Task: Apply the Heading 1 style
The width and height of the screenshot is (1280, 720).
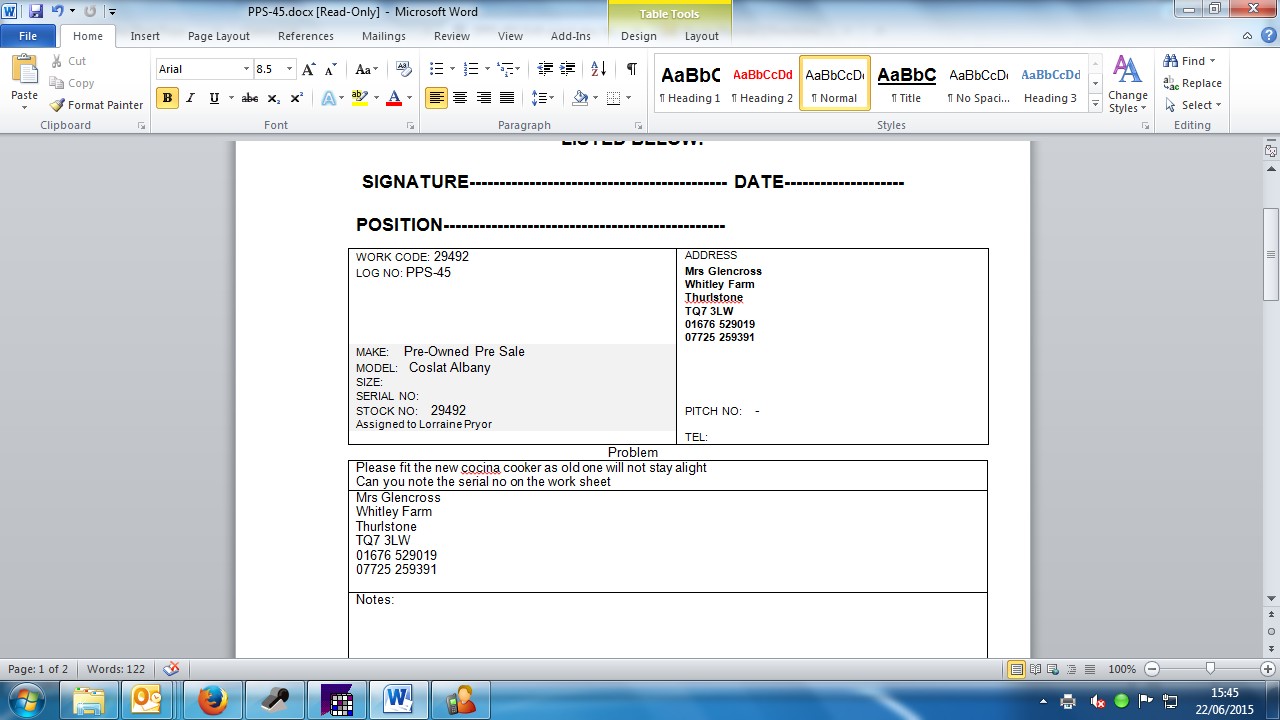Action: click(690, 83)
